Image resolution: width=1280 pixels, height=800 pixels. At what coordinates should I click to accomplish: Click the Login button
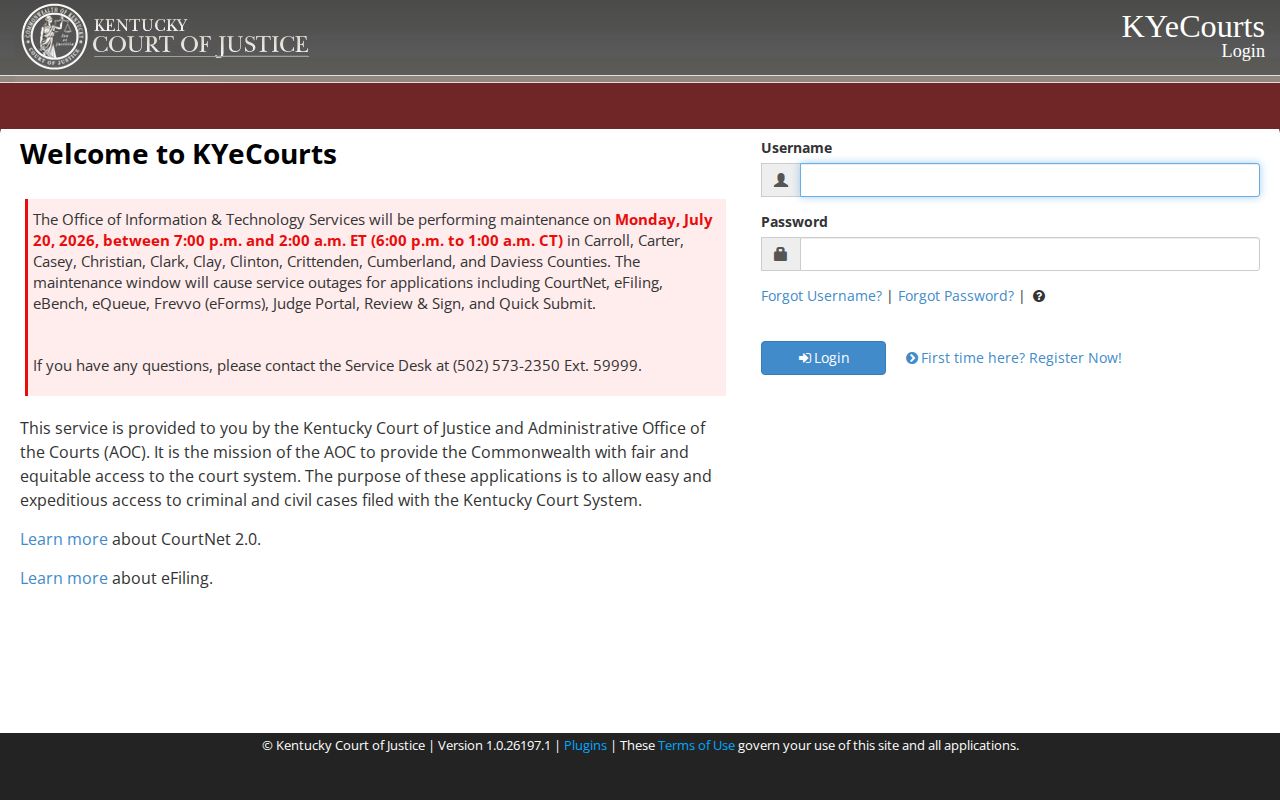tap(823, 358)
